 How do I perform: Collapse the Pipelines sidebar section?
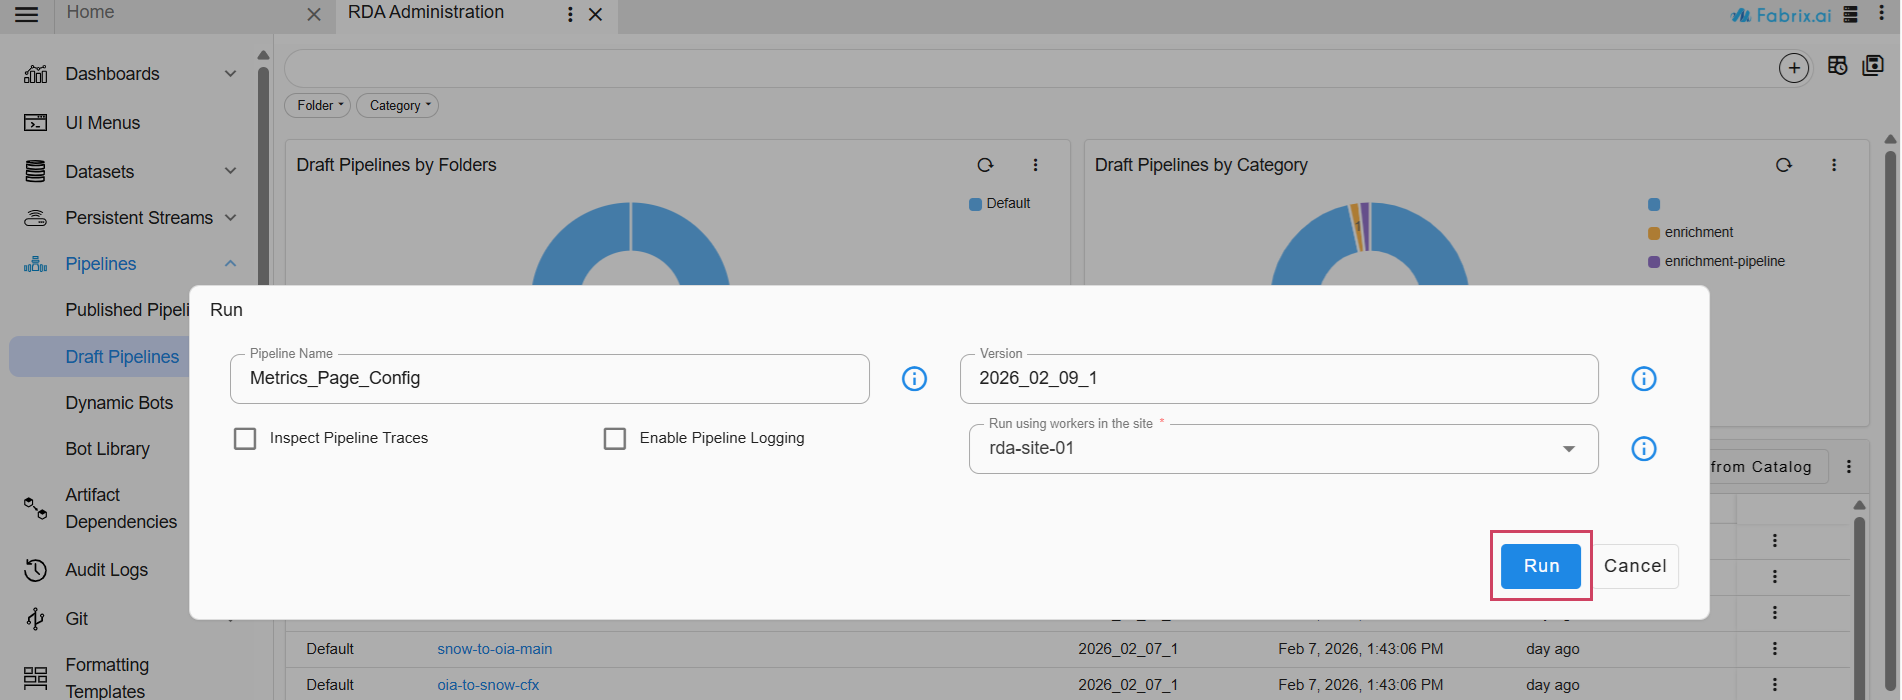point(230,264)
